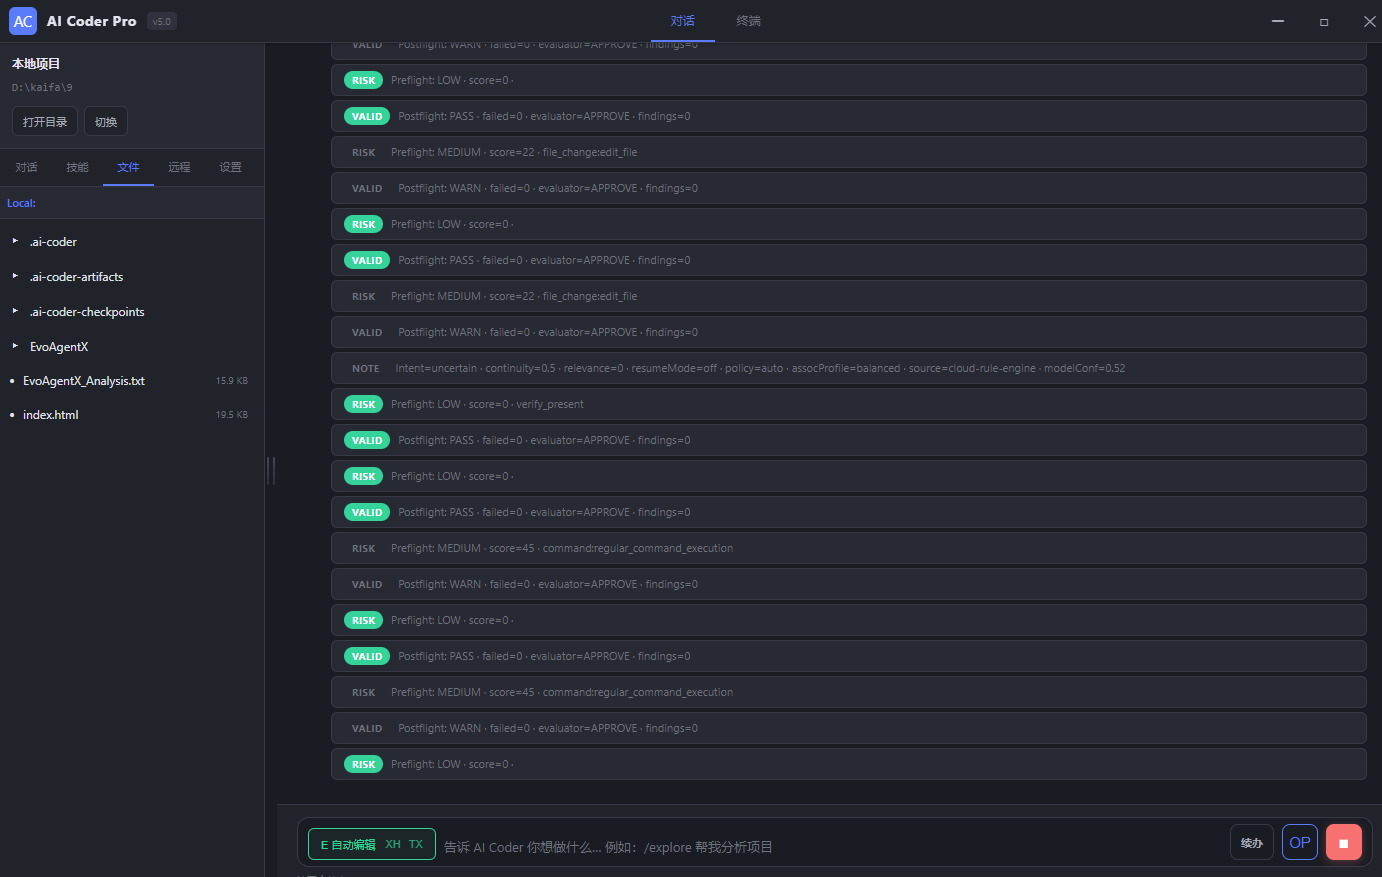The width and height of the screenshot is (1382, 877).
Task: Click the D:\kaifa\9 project path
Action: coord(42,88)
